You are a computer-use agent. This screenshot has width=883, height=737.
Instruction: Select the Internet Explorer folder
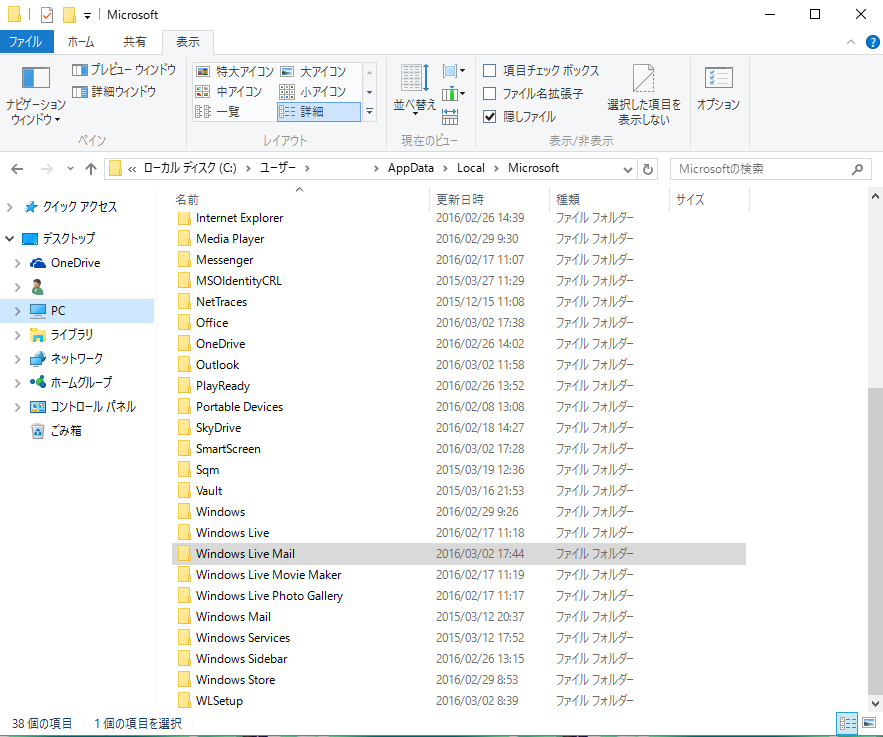[459, 218]
